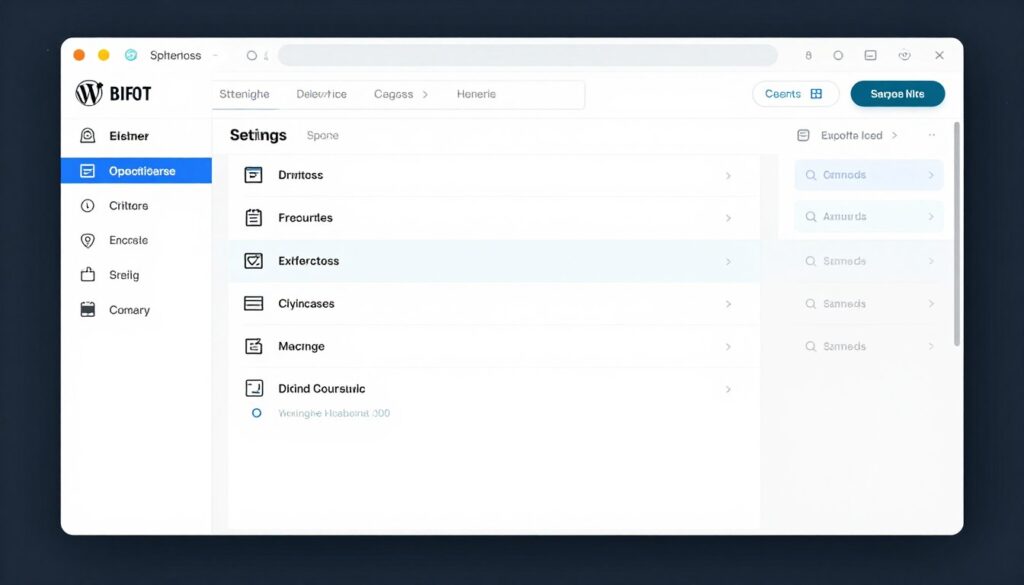Click the Expotte Iced link

click(852, 135)
